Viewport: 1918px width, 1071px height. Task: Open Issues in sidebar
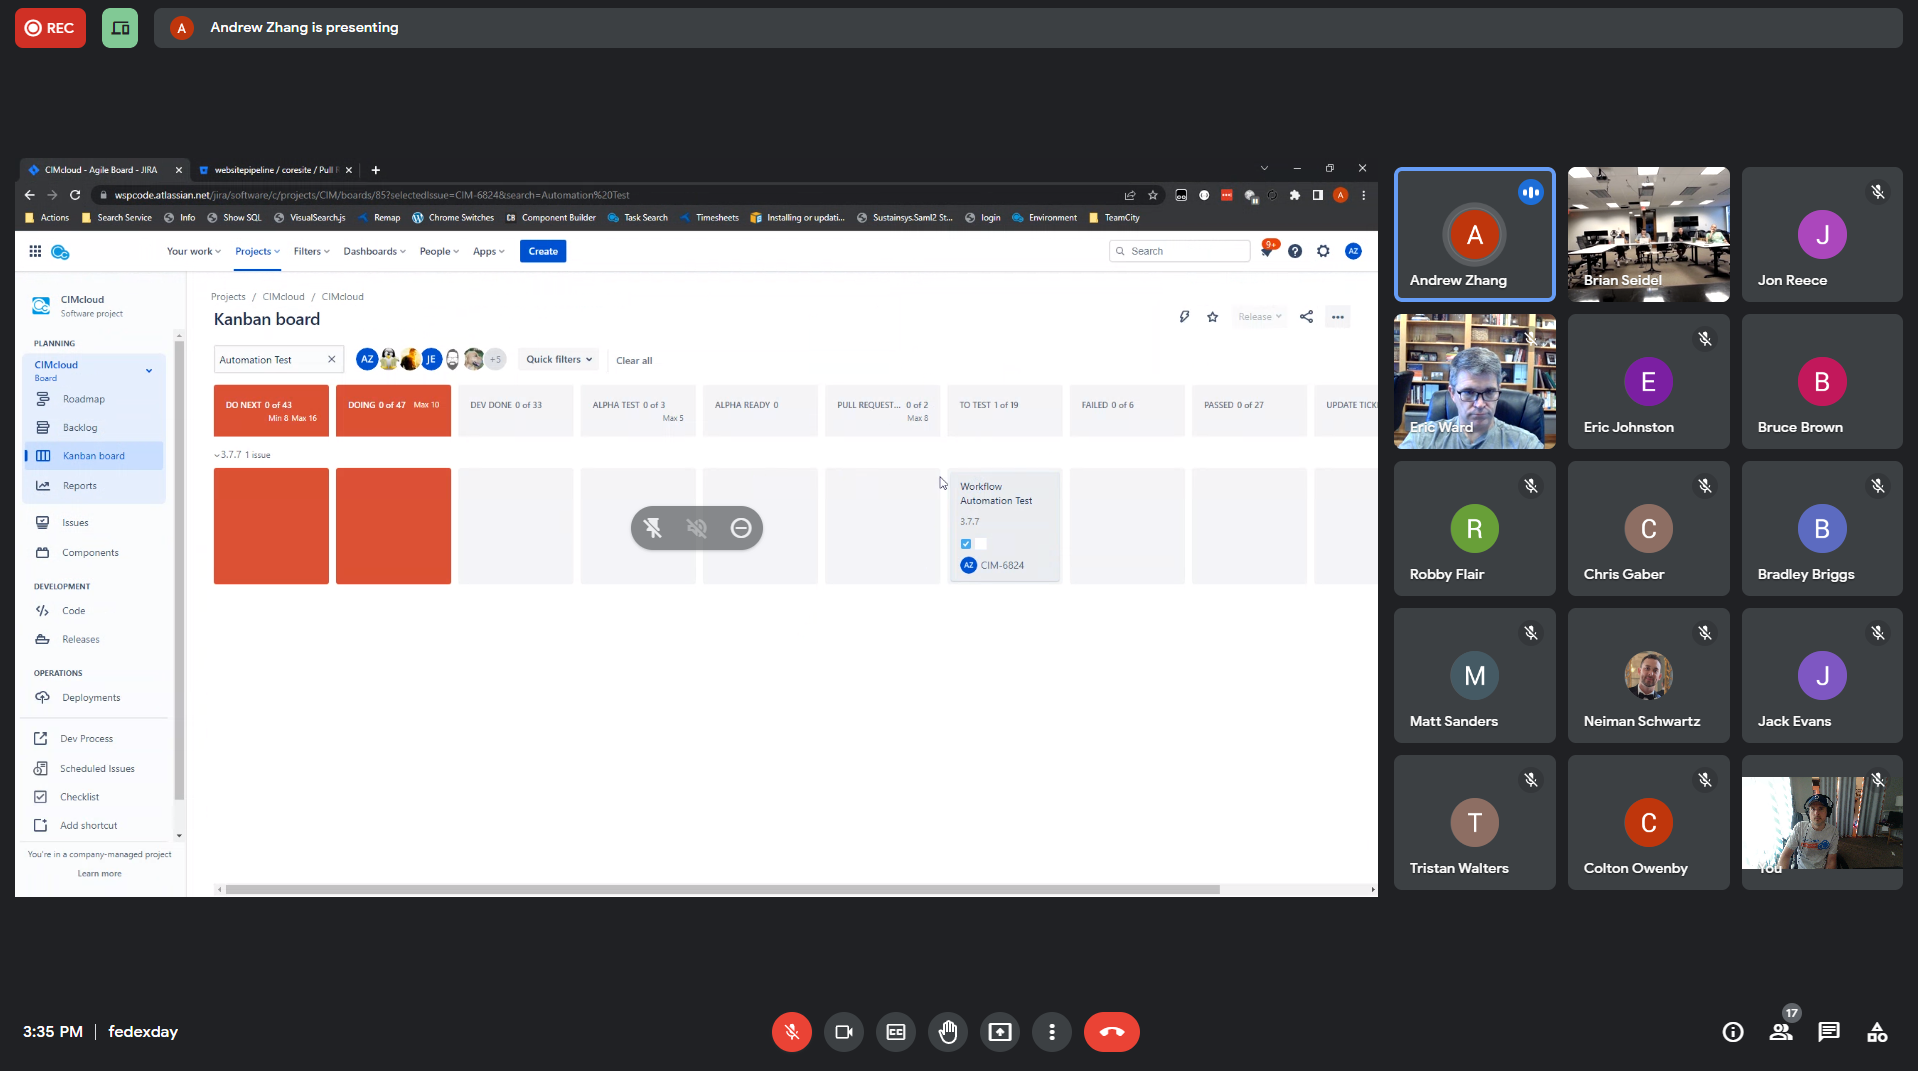(75, 523)
